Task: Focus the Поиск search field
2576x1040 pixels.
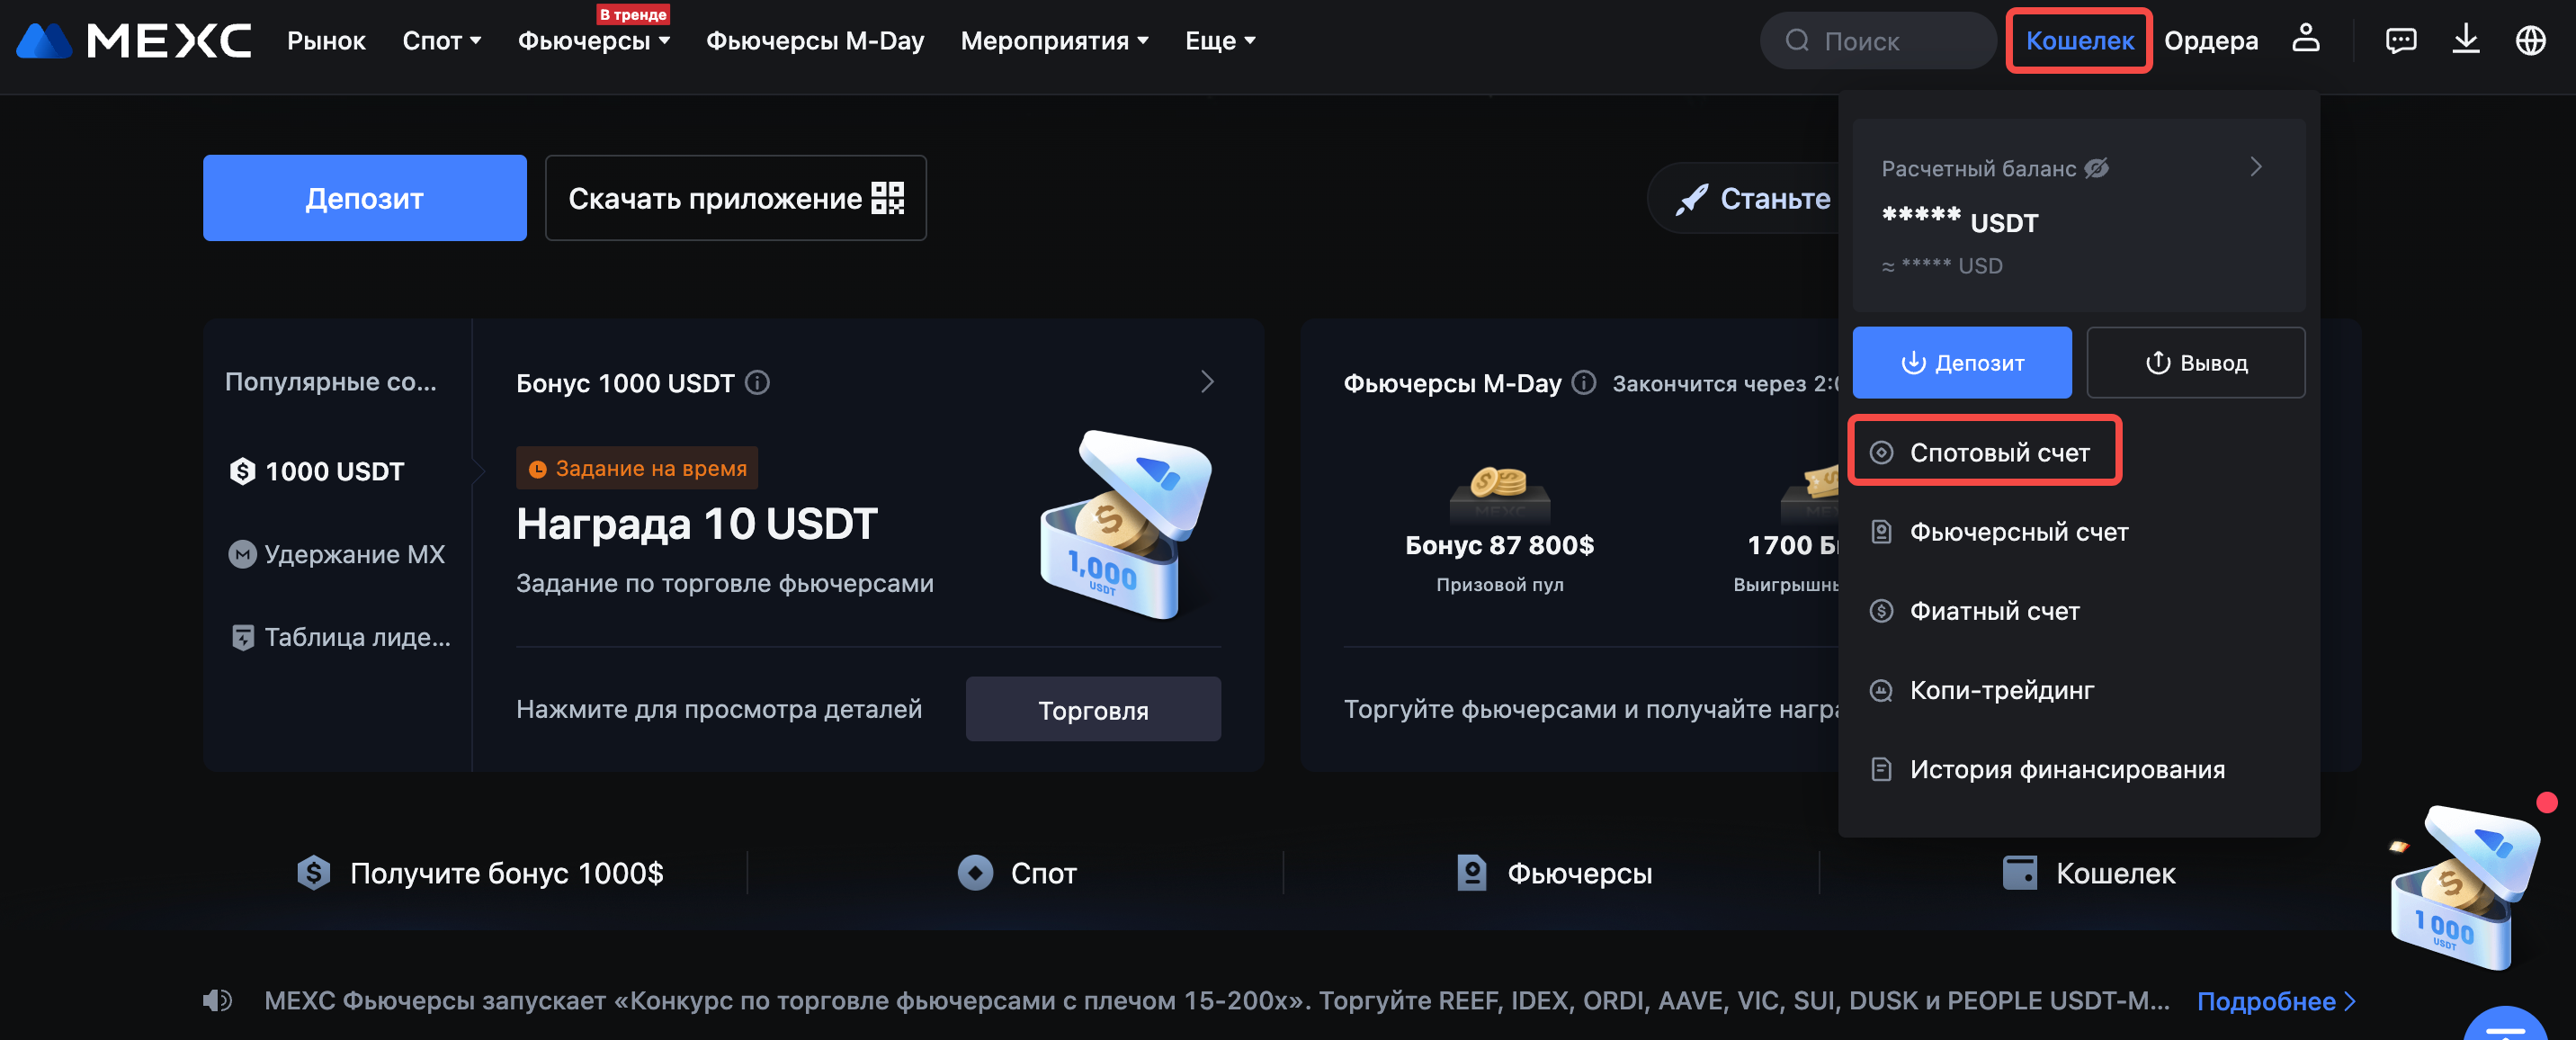Action: [x=1878, y=41]
